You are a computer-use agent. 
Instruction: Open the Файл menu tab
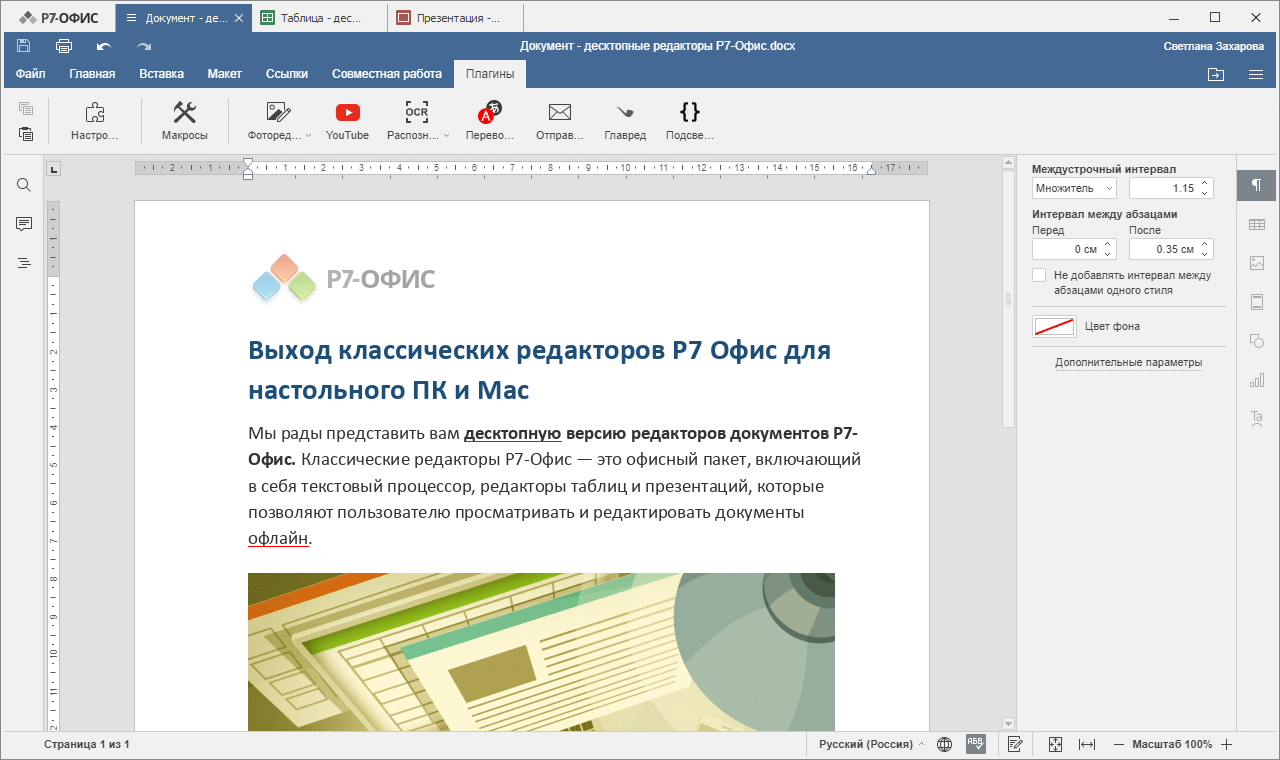(31, 74)
